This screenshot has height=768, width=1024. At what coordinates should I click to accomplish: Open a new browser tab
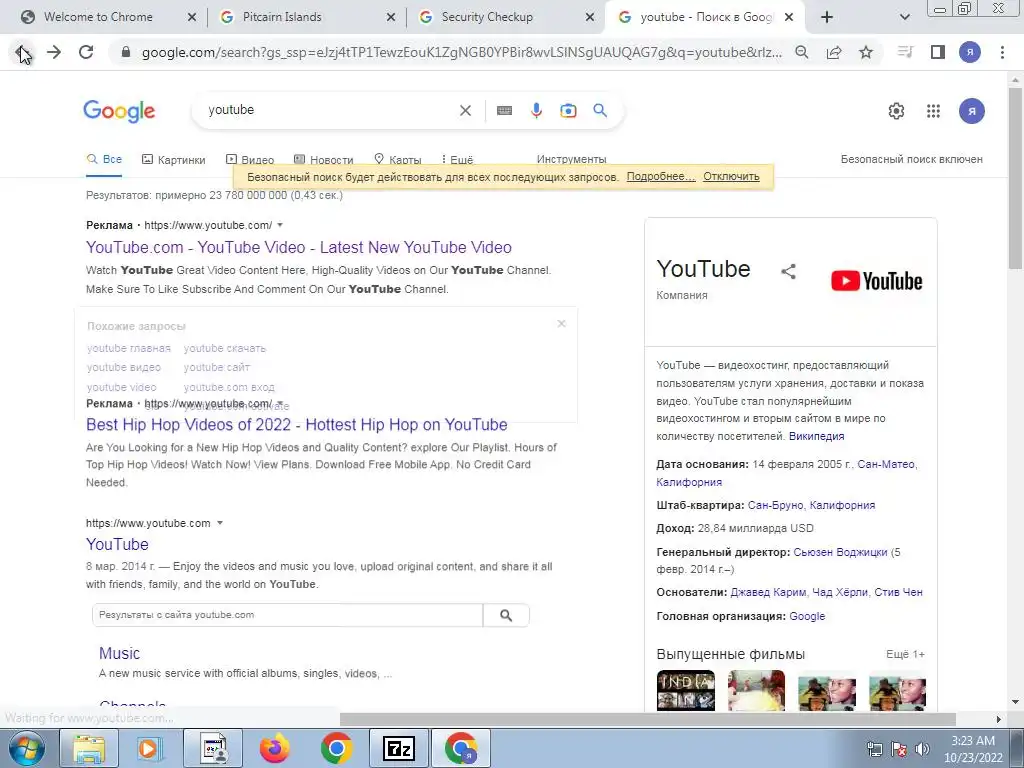click(x=827, y=17)
